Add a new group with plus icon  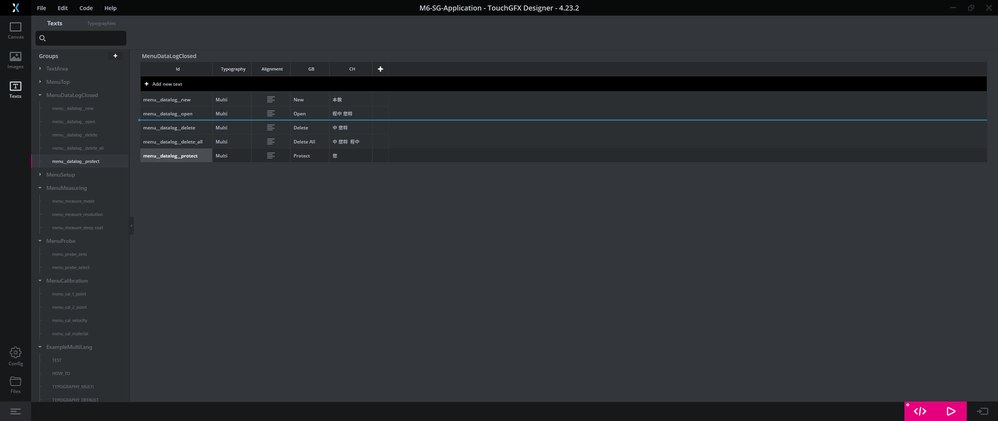115,56
